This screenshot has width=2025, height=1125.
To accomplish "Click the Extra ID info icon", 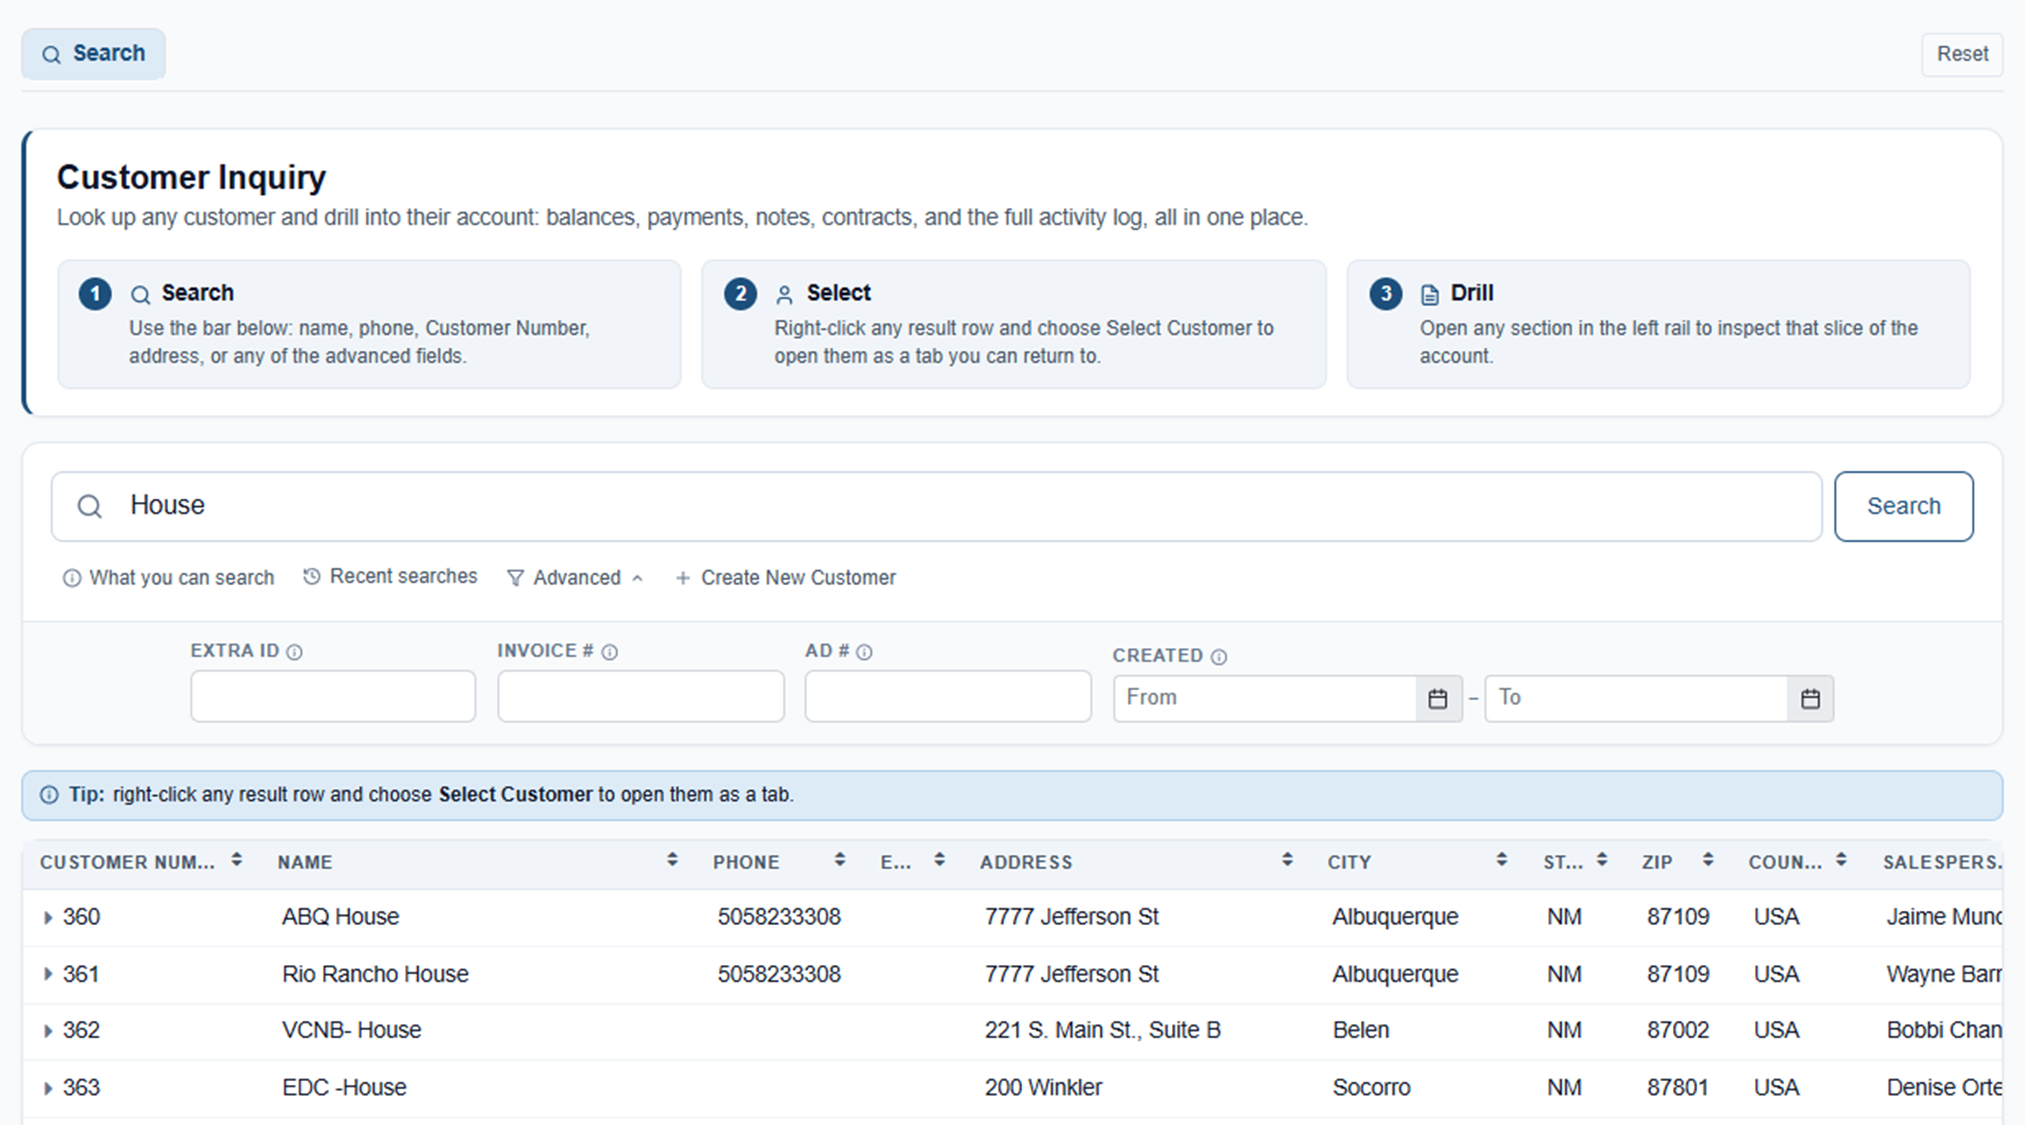I will pos(294,652).
